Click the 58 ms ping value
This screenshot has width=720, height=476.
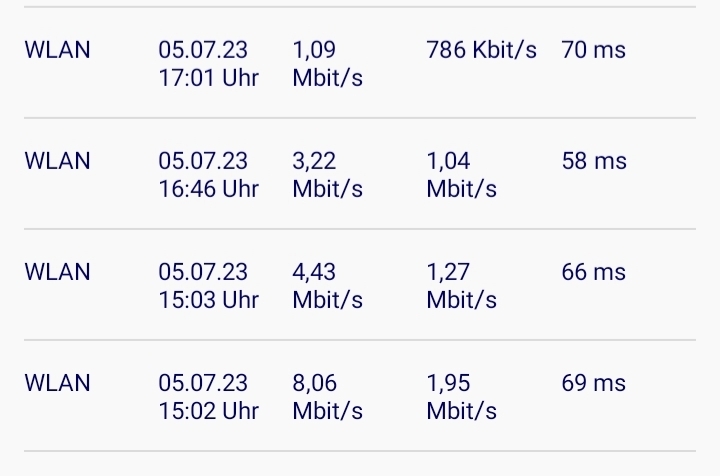click(594, 161)
